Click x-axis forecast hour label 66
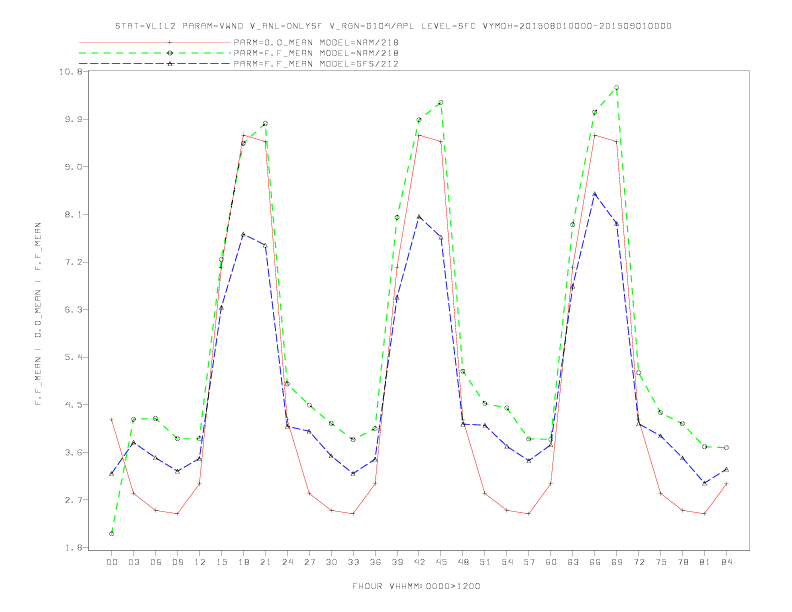Image resolution: width=792 pixels, height=612 pixels. (x=595, y=562)
